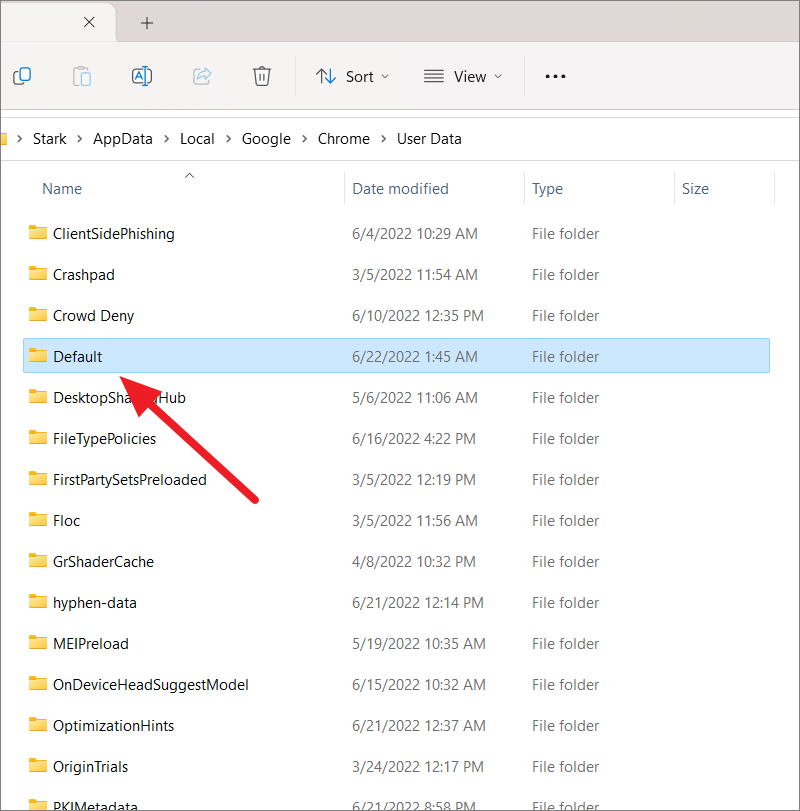Click the Paste icon in toolbar
This screenshot has height=811, width=800.
click(82, 76)
